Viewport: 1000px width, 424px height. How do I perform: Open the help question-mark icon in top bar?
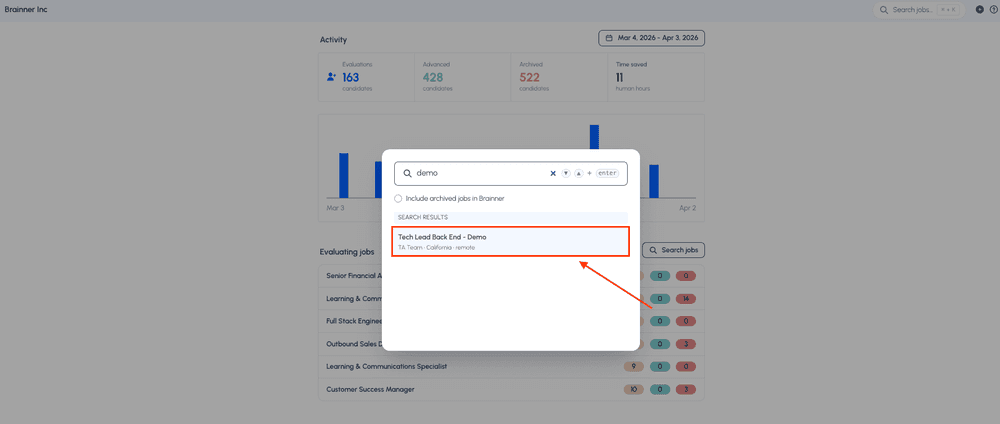(x=993, y=10)
